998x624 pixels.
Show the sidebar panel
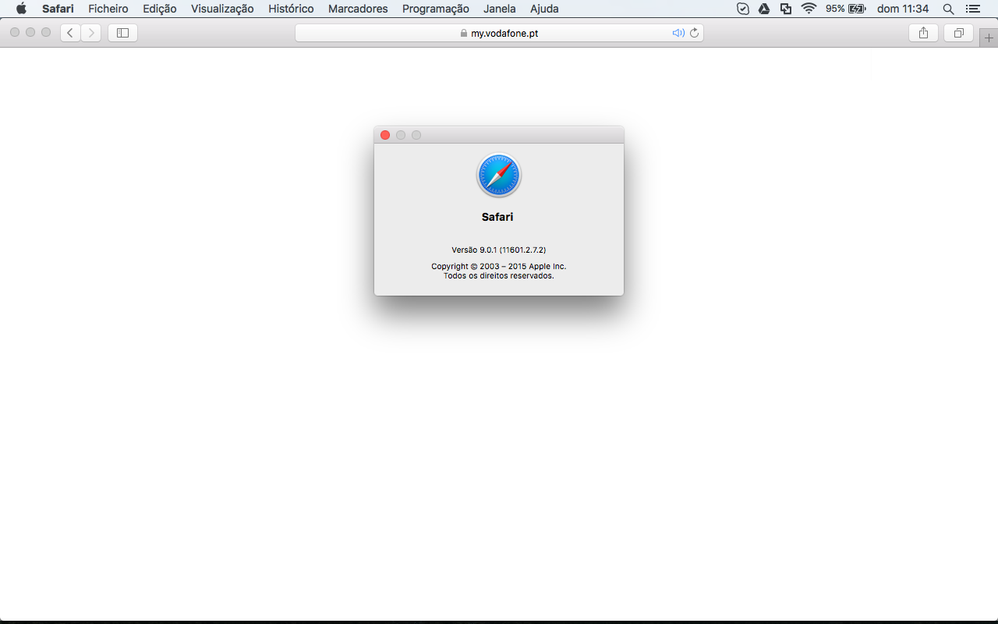click(123, 33)
